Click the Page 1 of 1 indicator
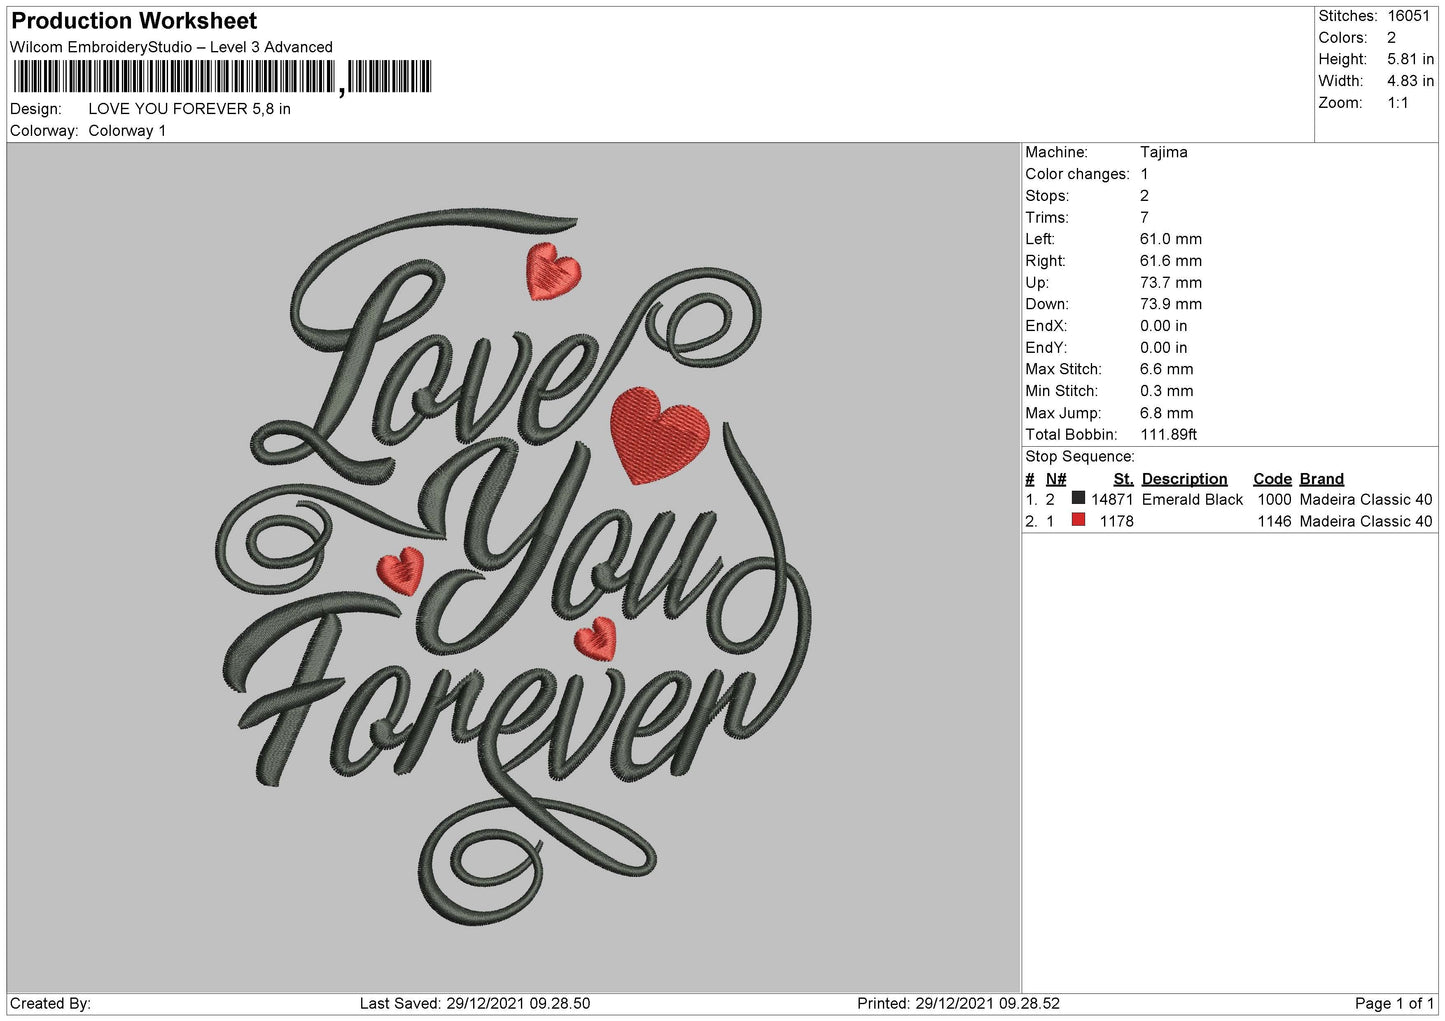 coord(1395,1003)
